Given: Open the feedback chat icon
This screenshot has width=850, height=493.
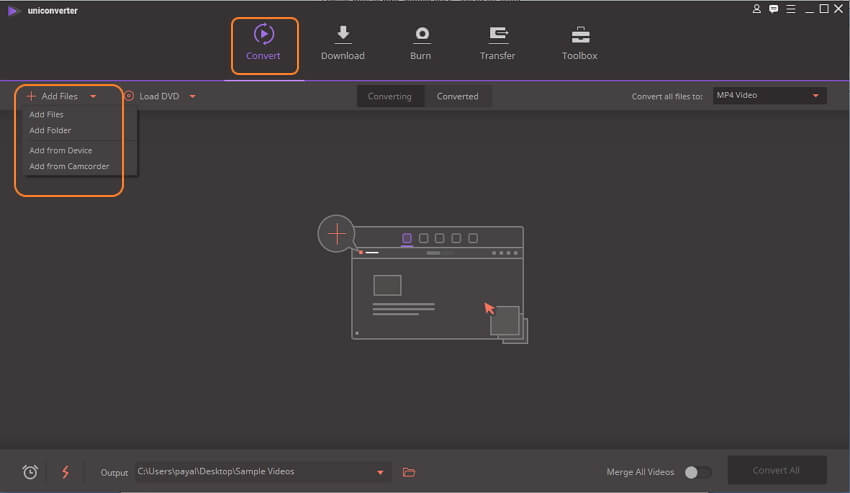Looking at the screenshot, I should coord(774,9).
